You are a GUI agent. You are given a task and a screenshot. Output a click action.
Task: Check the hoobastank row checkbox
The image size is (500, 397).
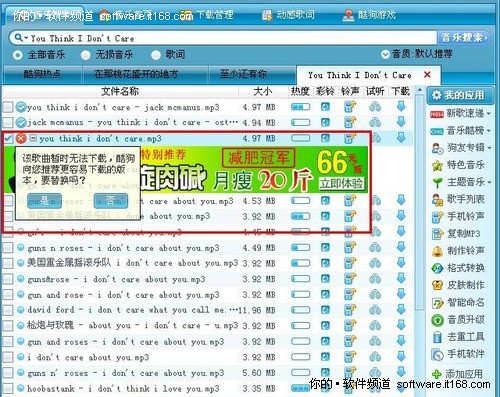coord(8,388)
